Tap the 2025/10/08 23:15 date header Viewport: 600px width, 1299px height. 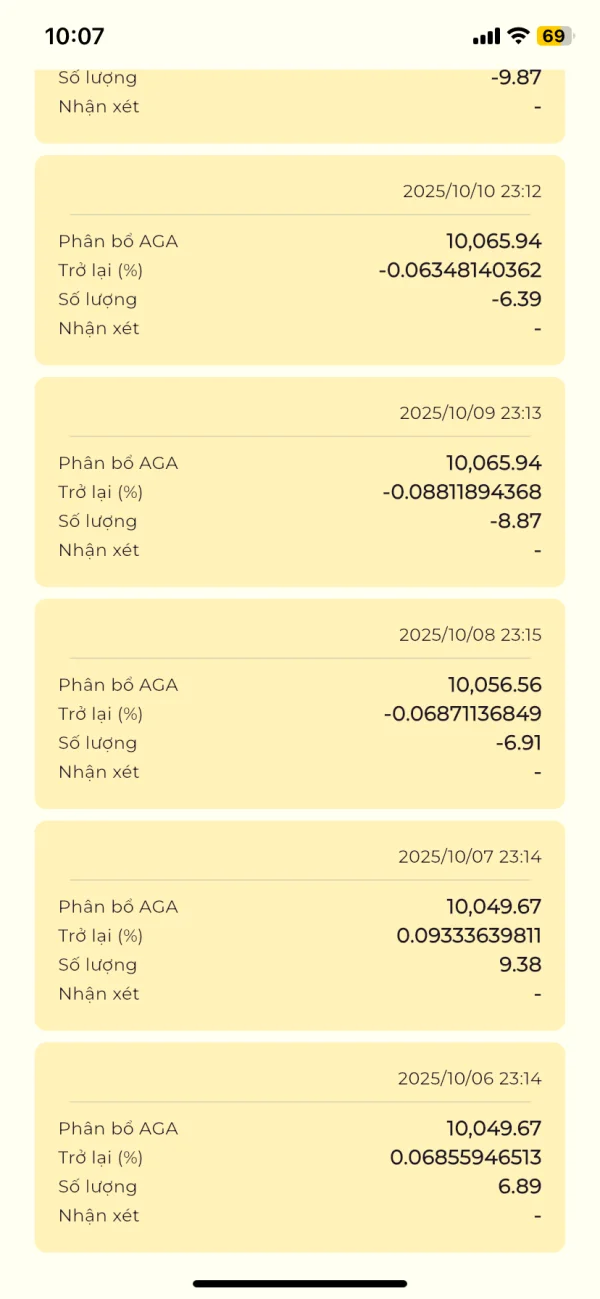(x=470, y=635)
